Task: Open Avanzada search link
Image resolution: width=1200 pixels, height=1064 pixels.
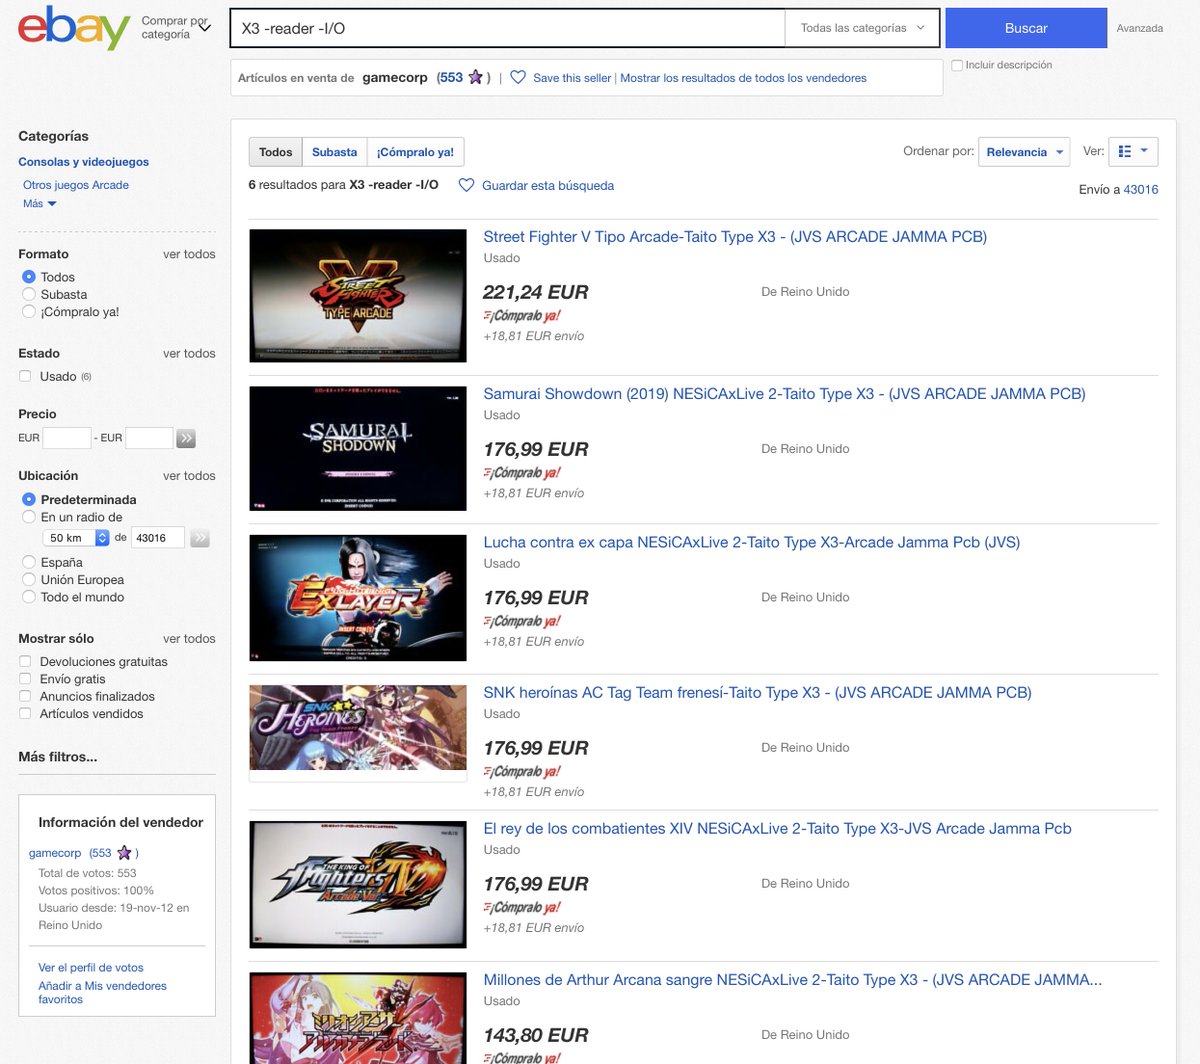Action: 1139,28
